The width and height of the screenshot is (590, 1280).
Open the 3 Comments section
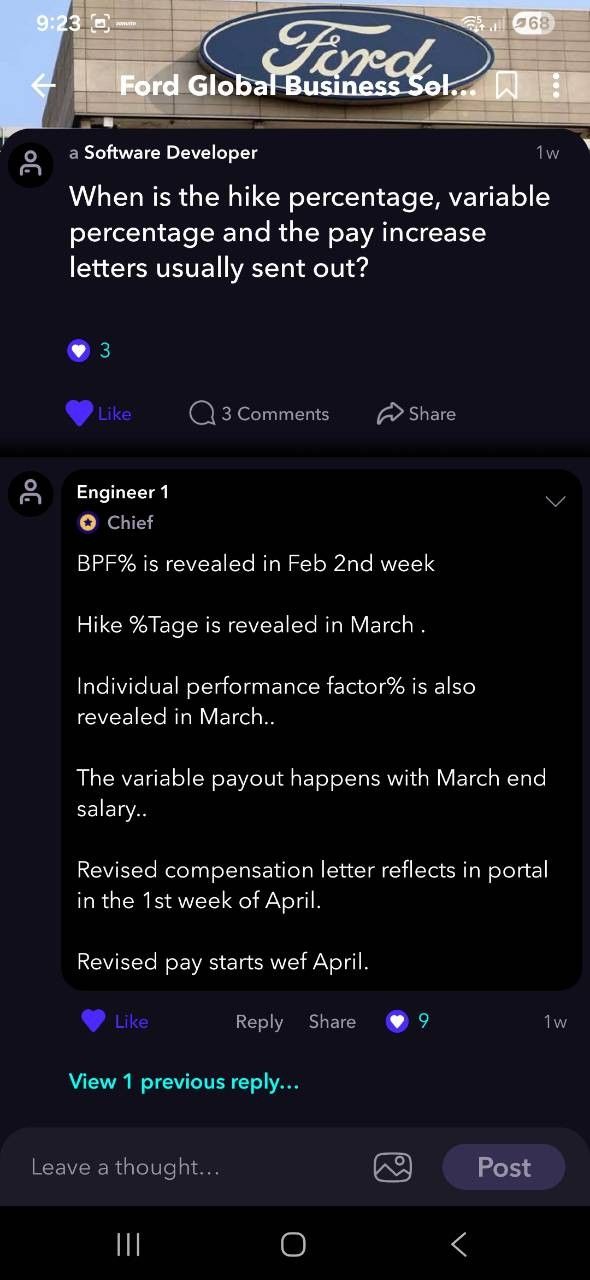coord(259,413)
